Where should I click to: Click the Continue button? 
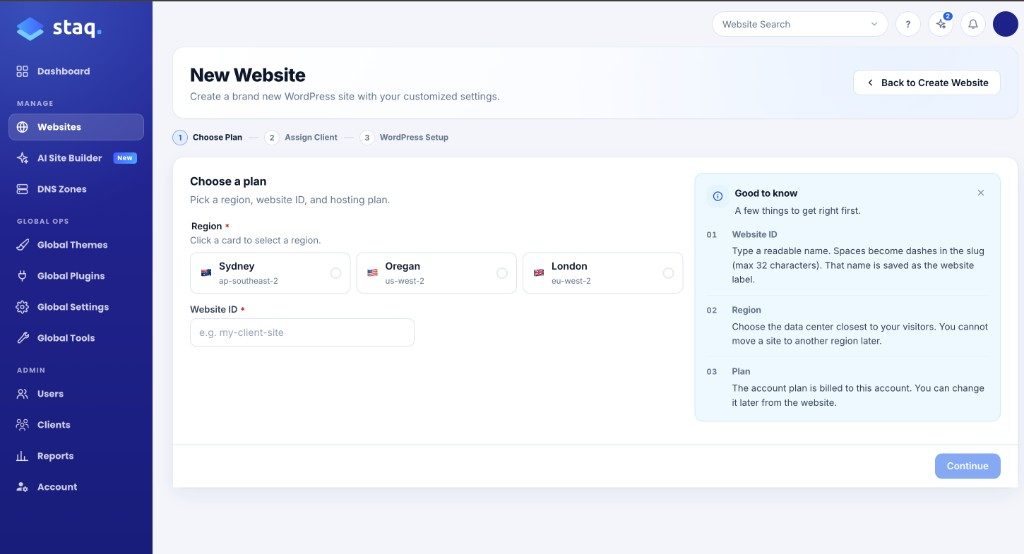tap(967, 466)
